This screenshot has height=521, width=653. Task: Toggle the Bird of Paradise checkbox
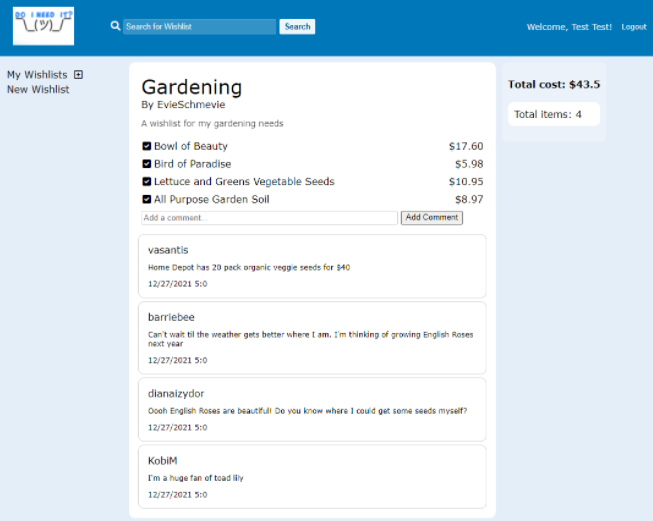[147, 164]
